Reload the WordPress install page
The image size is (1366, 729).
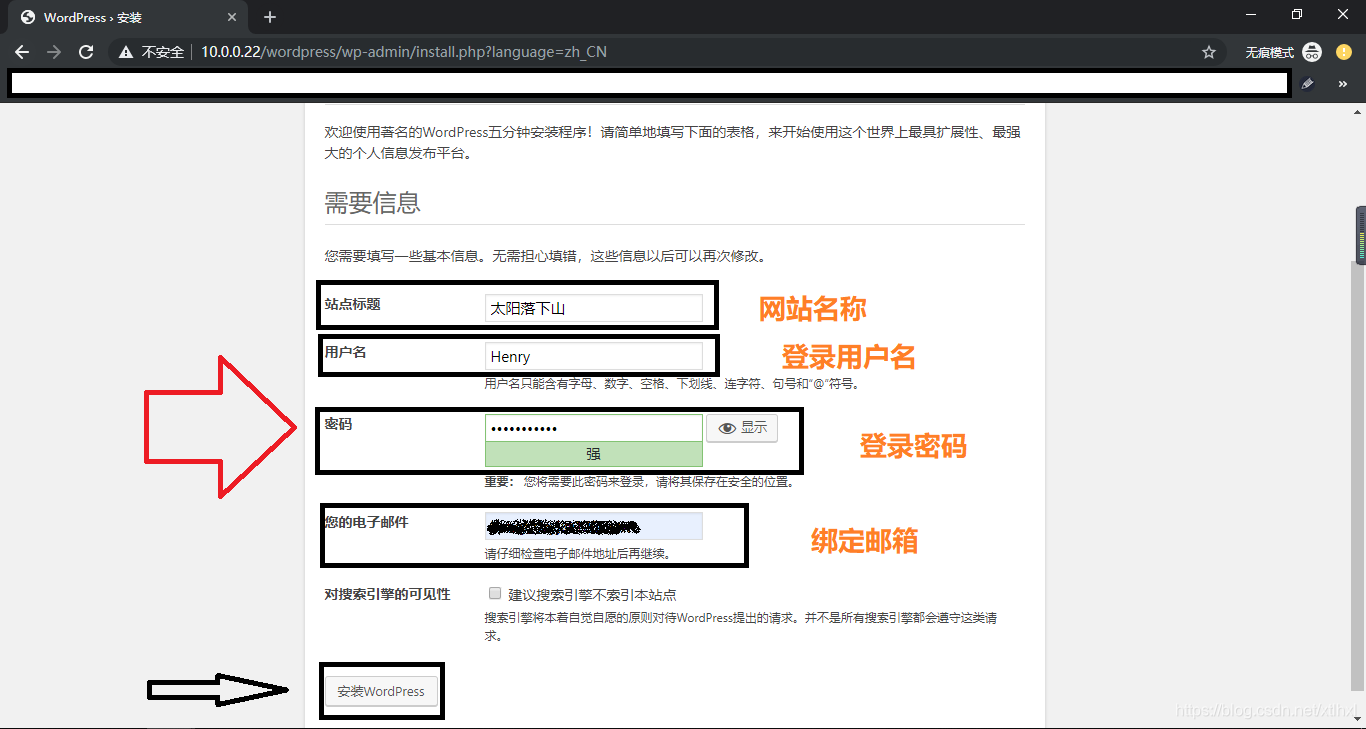click(86, 52)
